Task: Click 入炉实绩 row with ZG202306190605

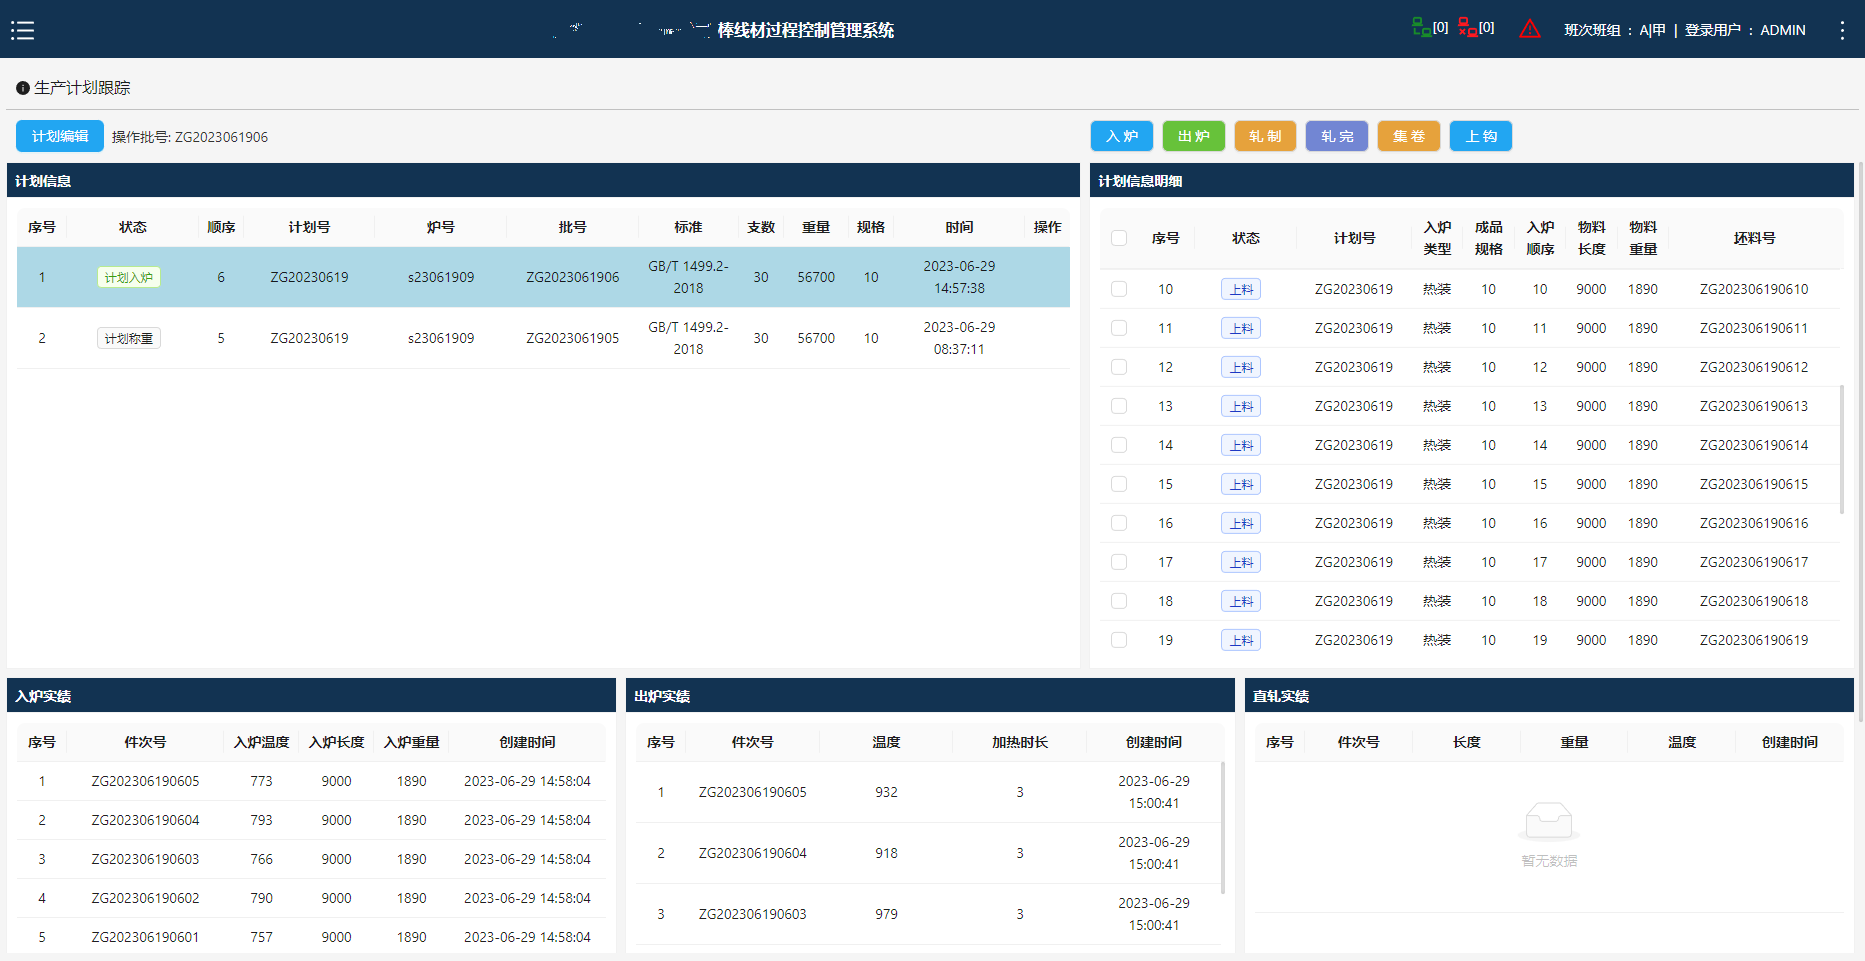Action: pos(311,781)
